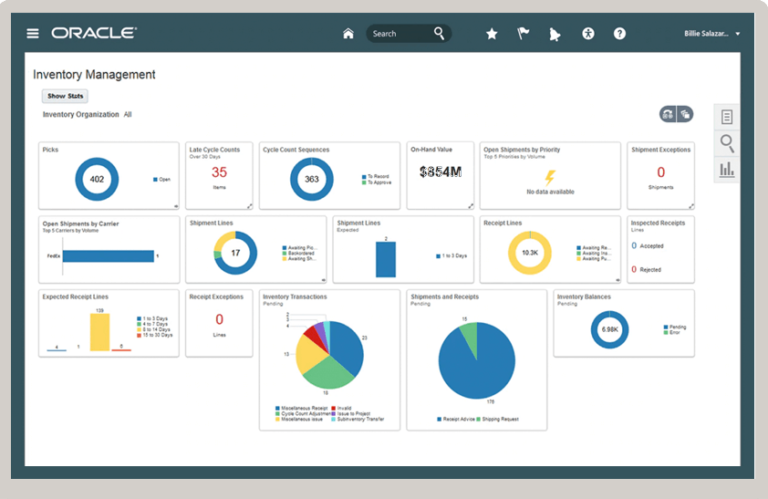Viewport: 768px width, 499px height.
Task: Click the Rejected inspected receipts count
Action: tap(634, 269)
